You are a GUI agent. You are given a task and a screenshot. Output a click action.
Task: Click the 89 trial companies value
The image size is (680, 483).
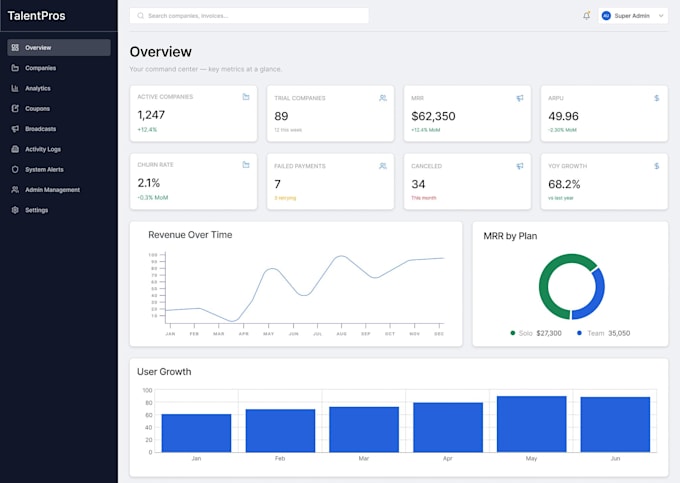click(x=281, y=116)
